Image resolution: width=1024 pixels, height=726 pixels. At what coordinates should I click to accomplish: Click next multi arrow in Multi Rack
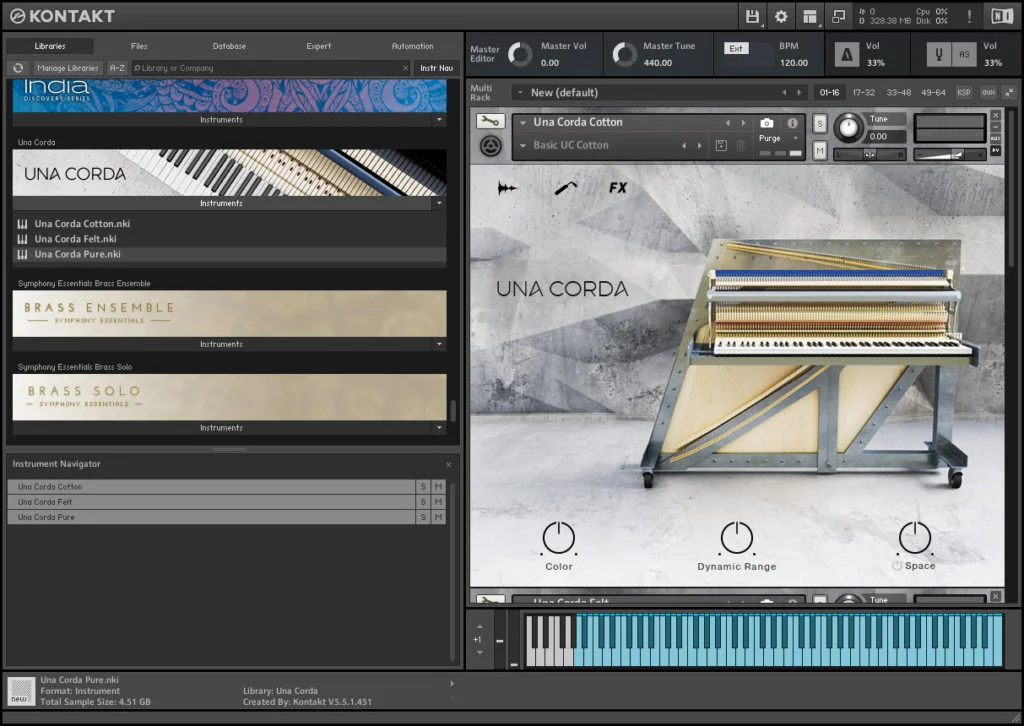pyautogui.click(x=799, y=93)
